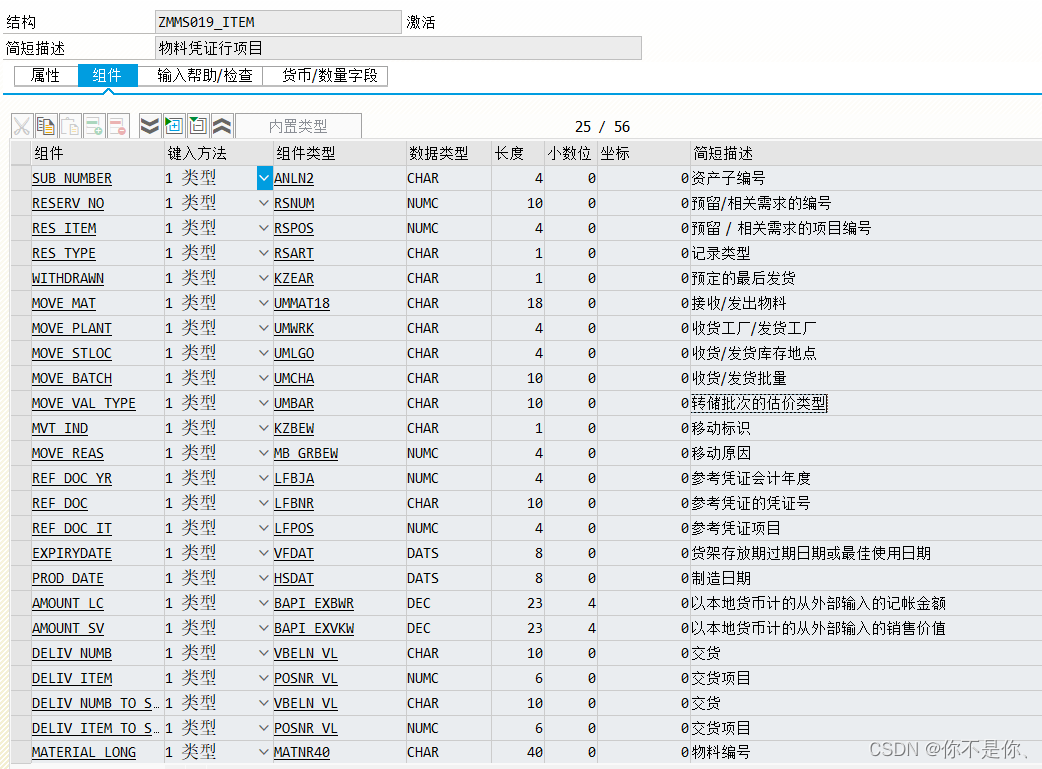Open the dropdown on the UMMAT18 row
1042x769 pixels.
263,303
